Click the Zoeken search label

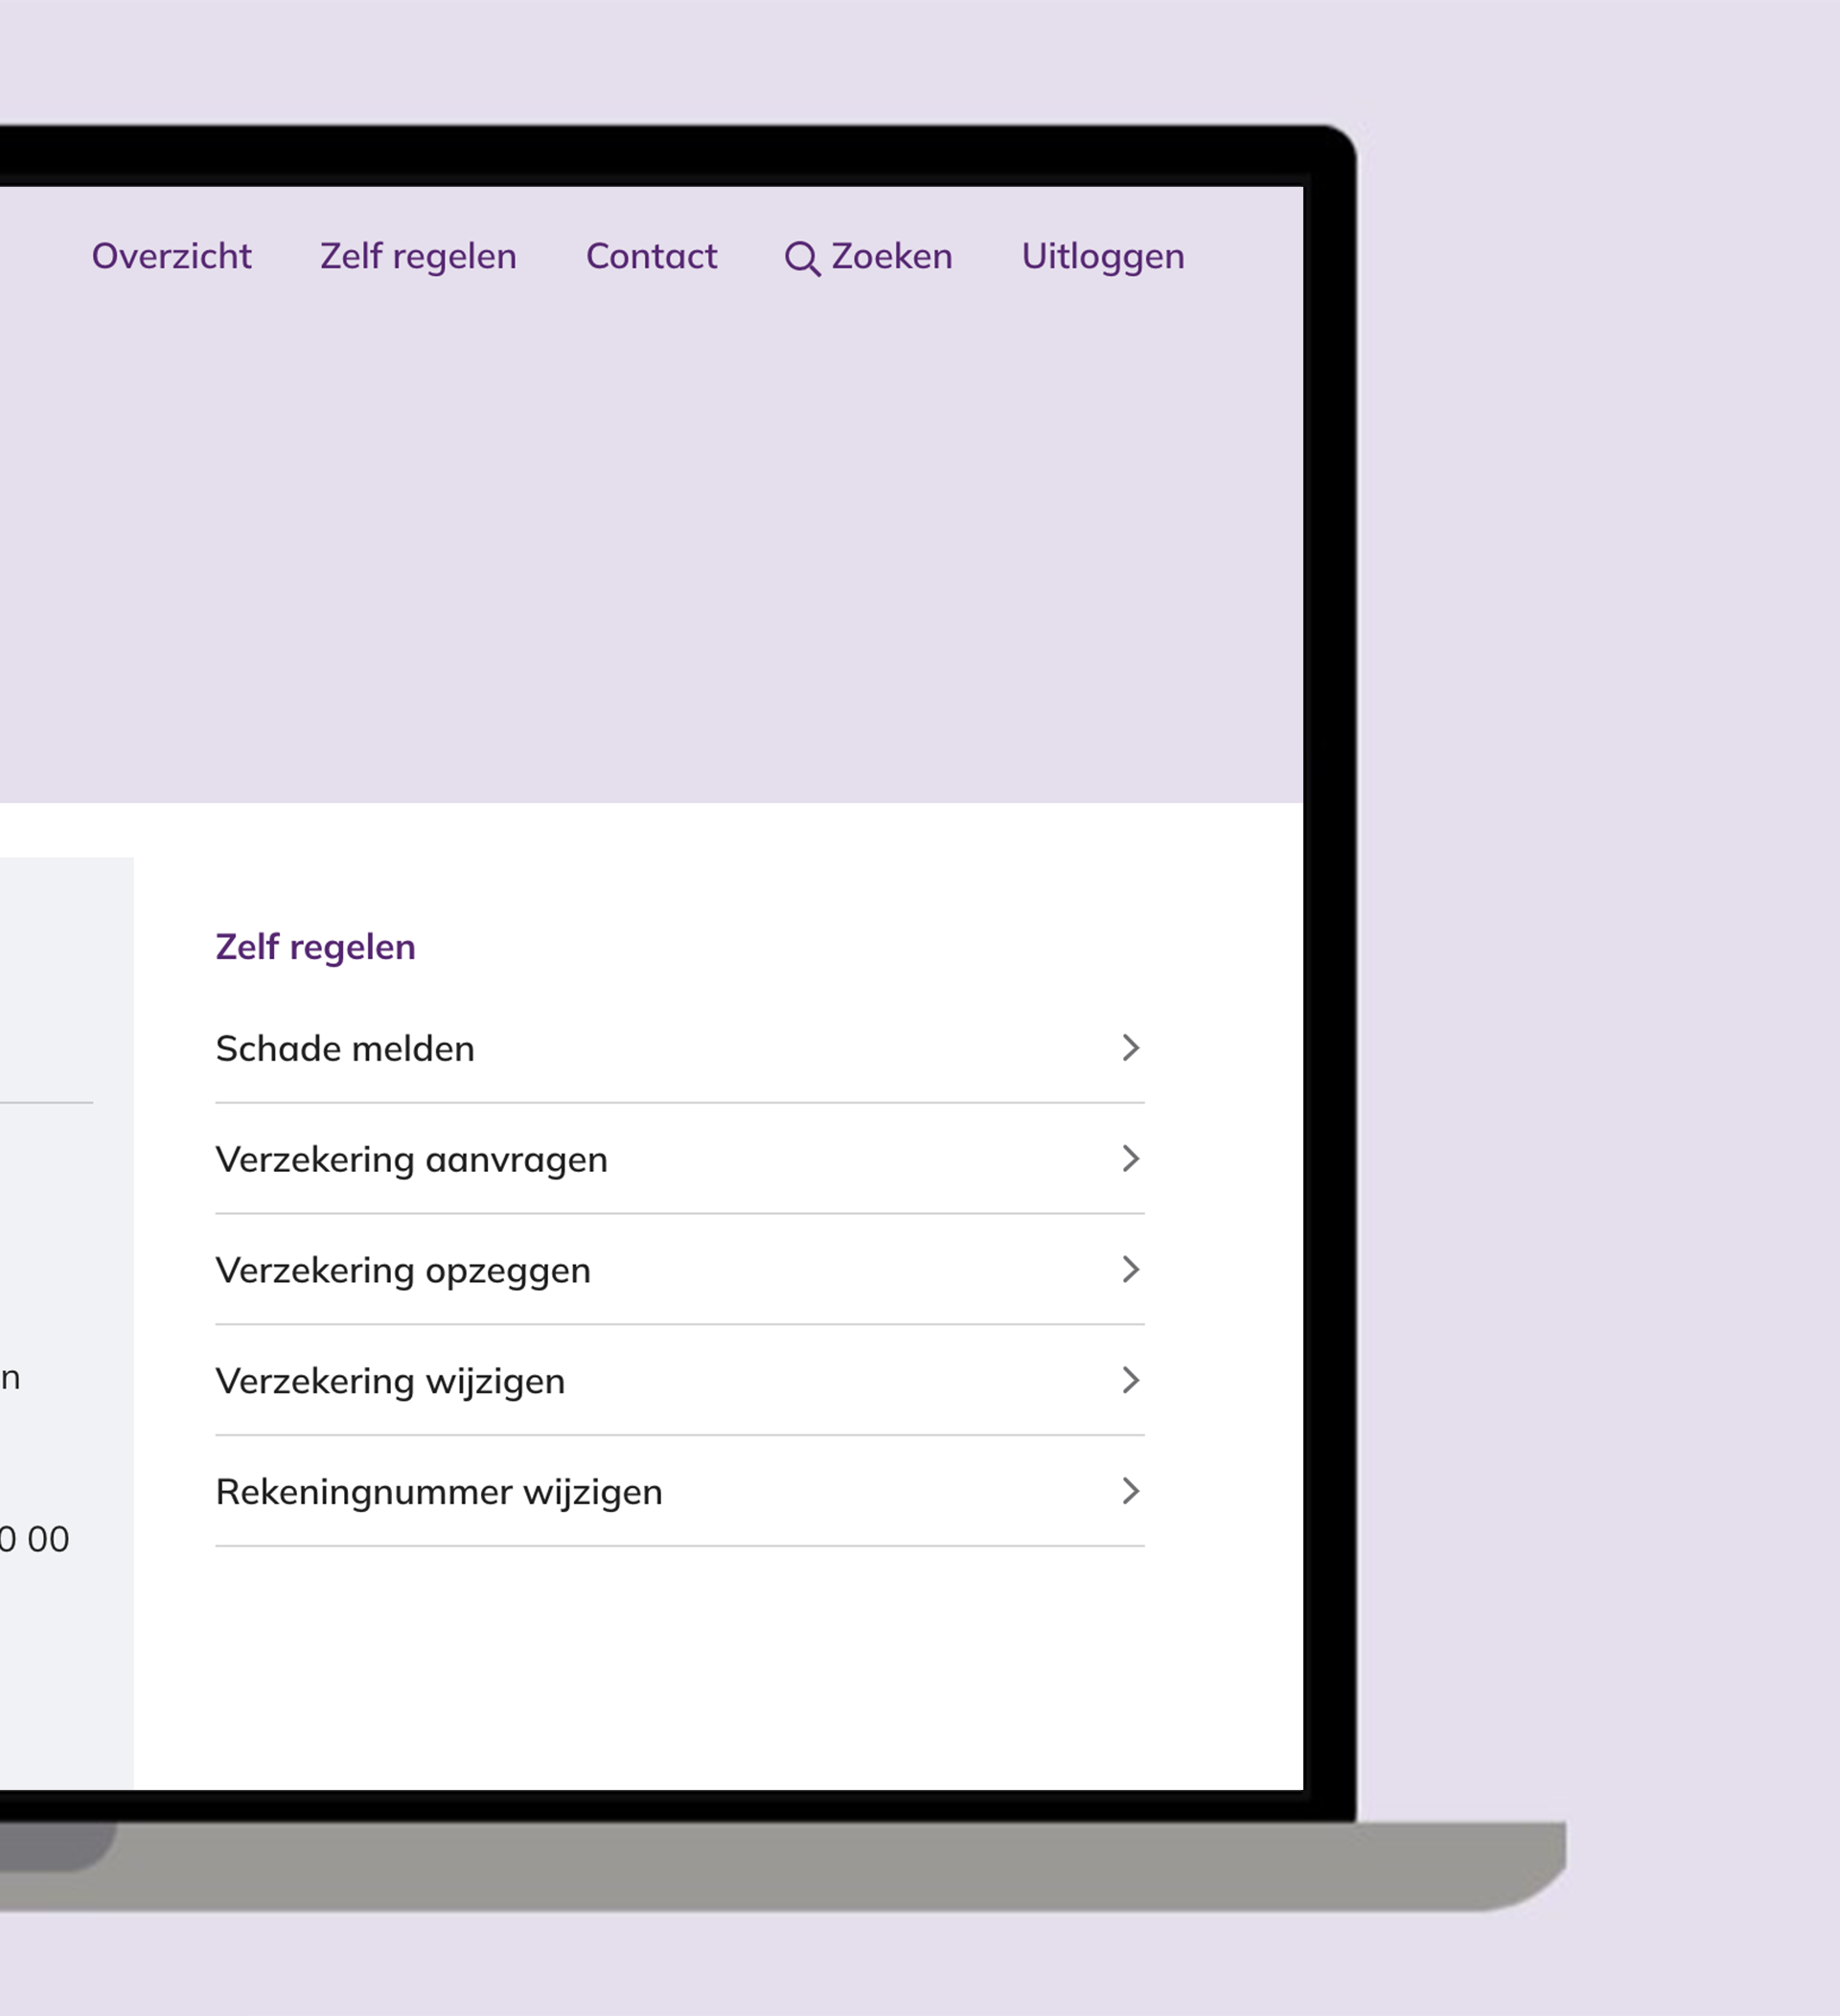pyautogui.click(x=891, y=256)
